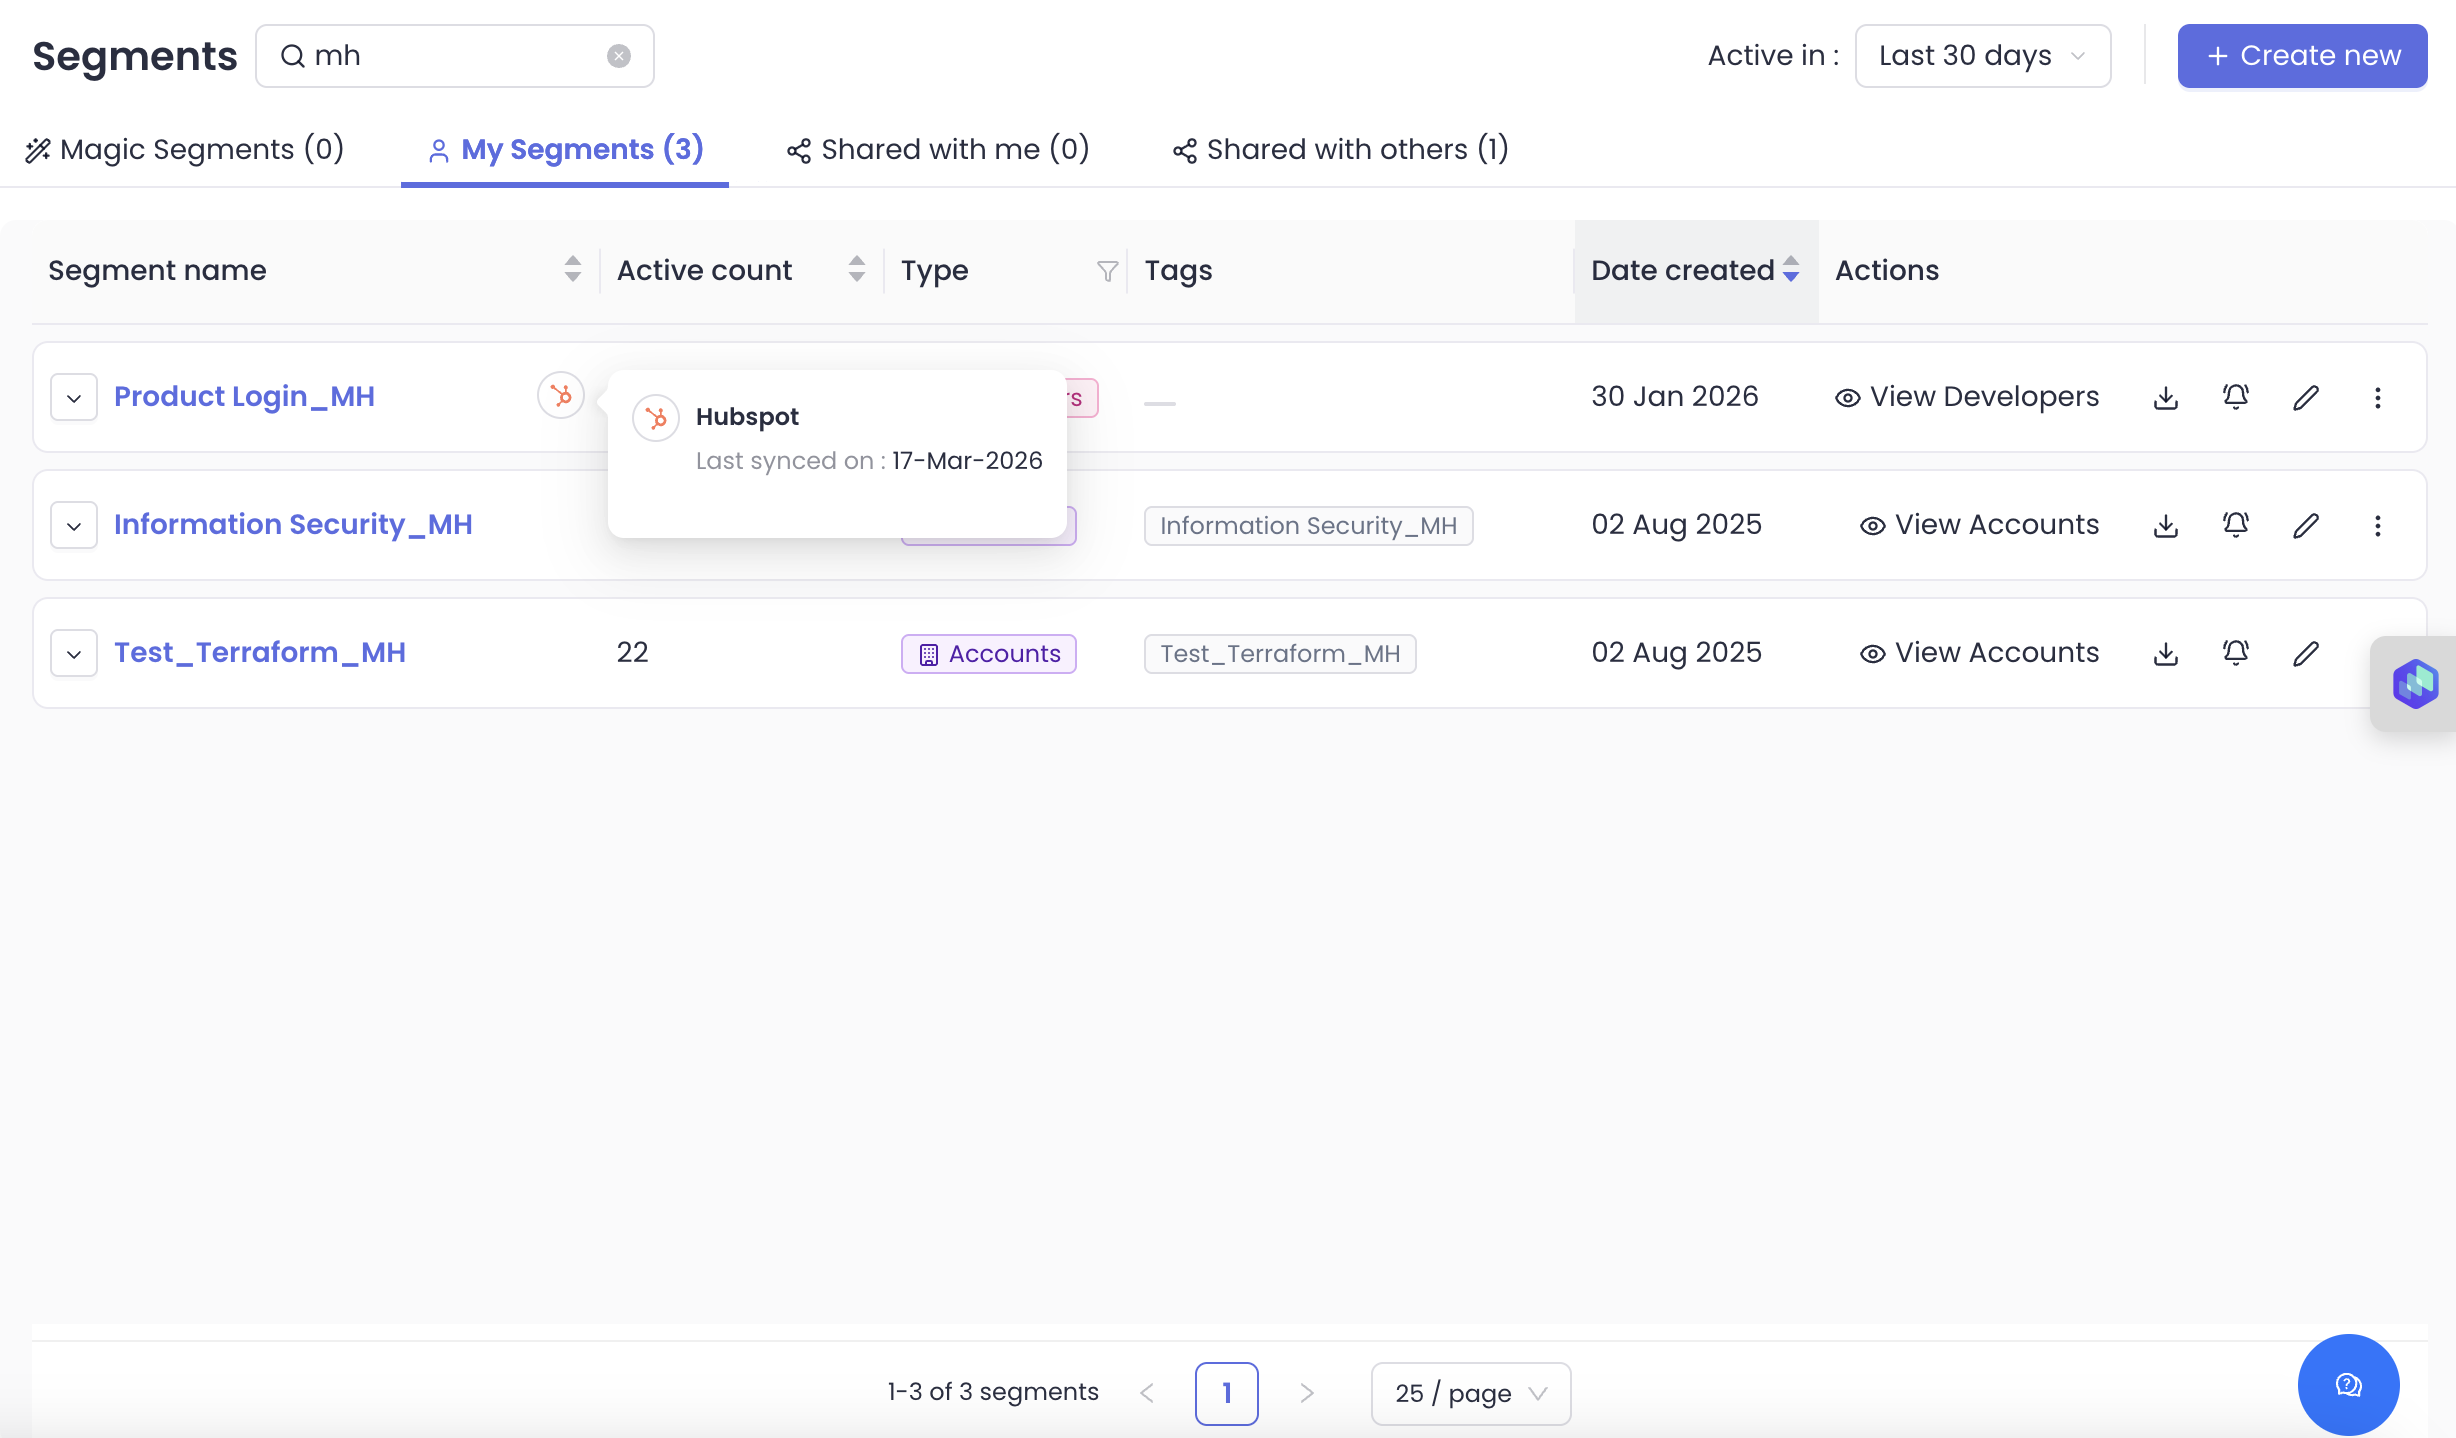Open more options menu for Product Login_MH
The image size is (2456, 1438).
(x=2377, y=397)
